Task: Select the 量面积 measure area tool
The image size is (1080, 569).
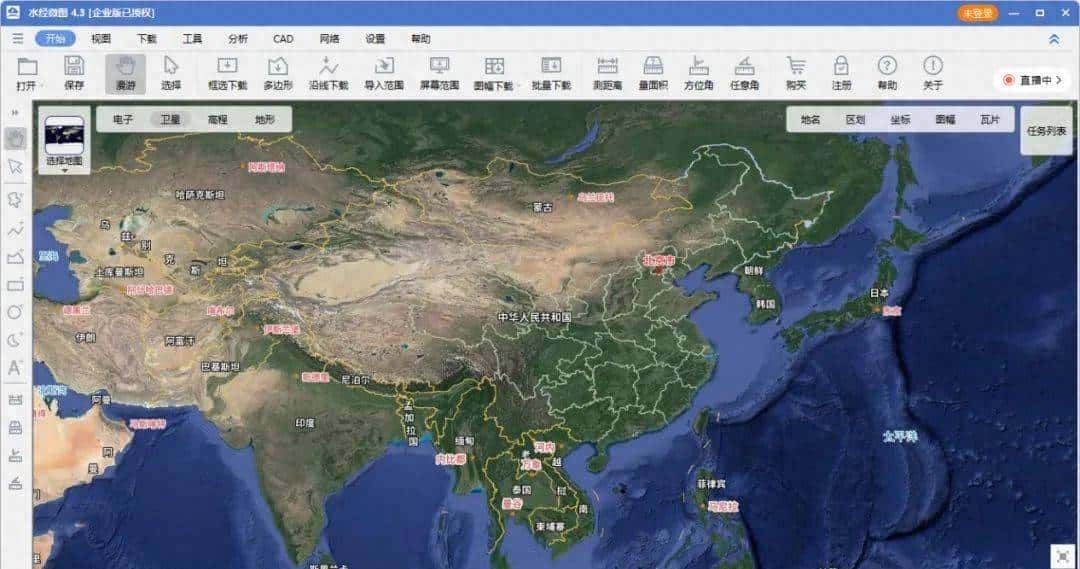Action: 653,74
